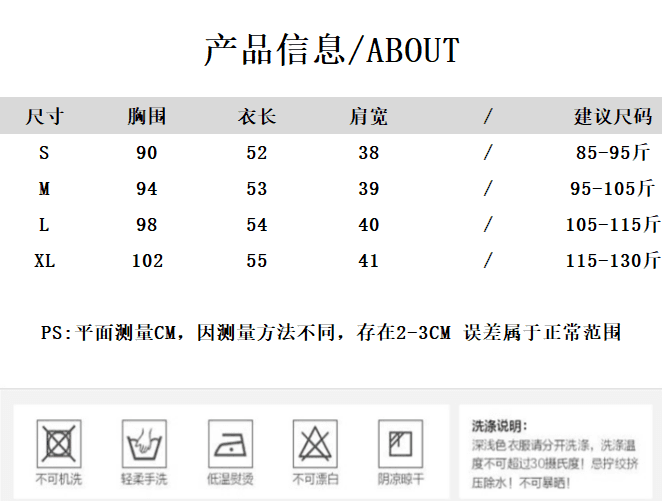662x501 pixels.
Task: Click the 轻柔手洗 label
Action: tap(144, 479)
